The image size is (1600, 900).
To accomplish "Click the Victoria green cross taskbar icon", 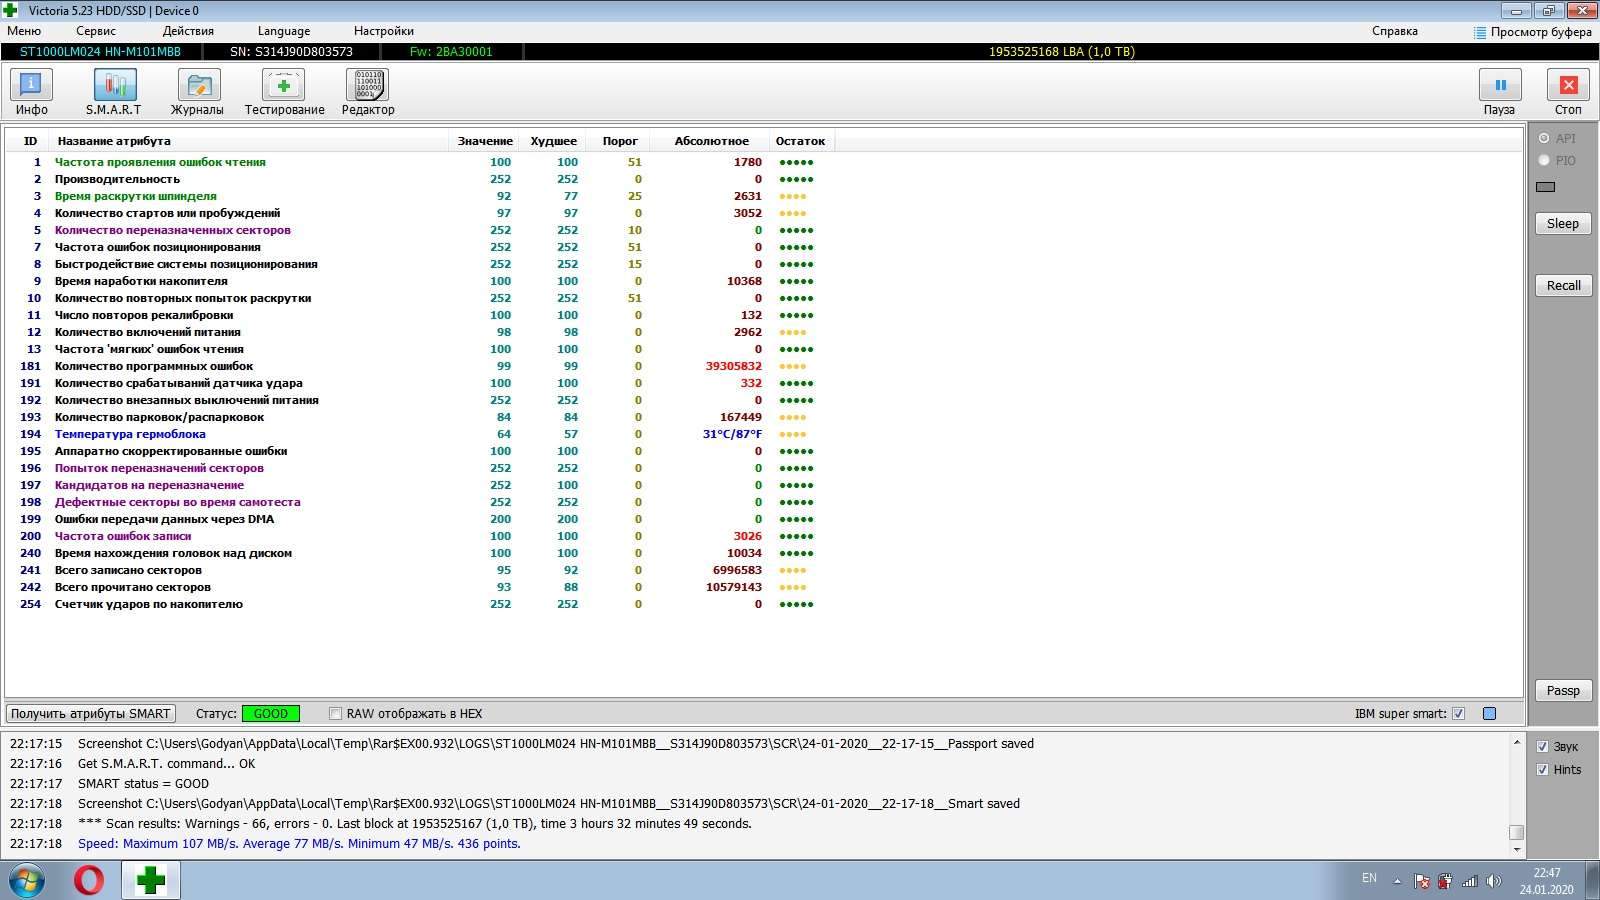I will pyautogui.click(x=151, y=880).
